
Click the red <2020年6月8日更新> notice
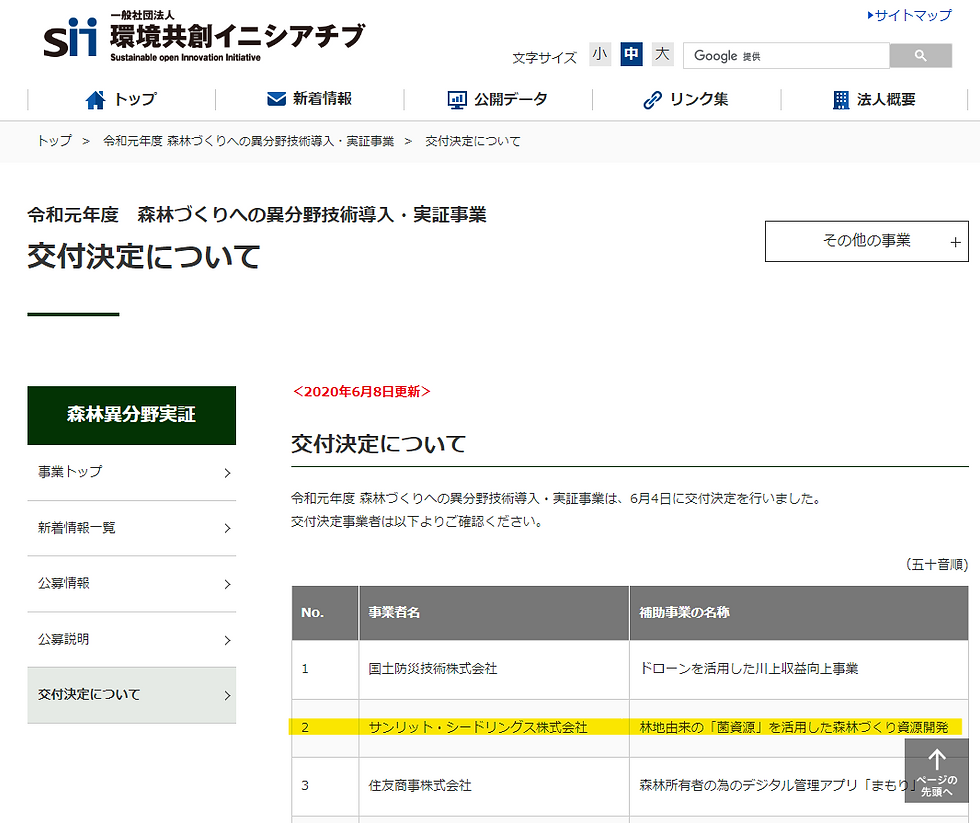click(361, 392)
